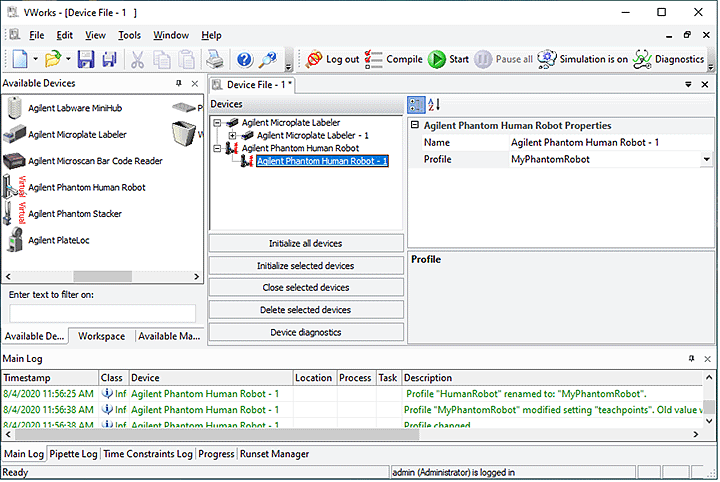Viewport: 720px width, 482px height.
Task: Click the Compile checklist button
Action: 394,59
